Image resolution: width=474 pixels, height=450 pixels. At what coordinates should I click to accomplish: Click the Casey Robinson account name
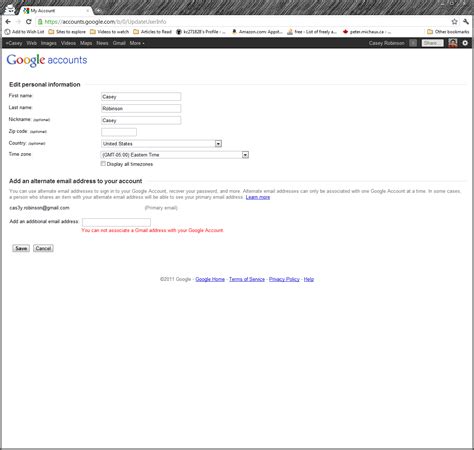(386, 43)
